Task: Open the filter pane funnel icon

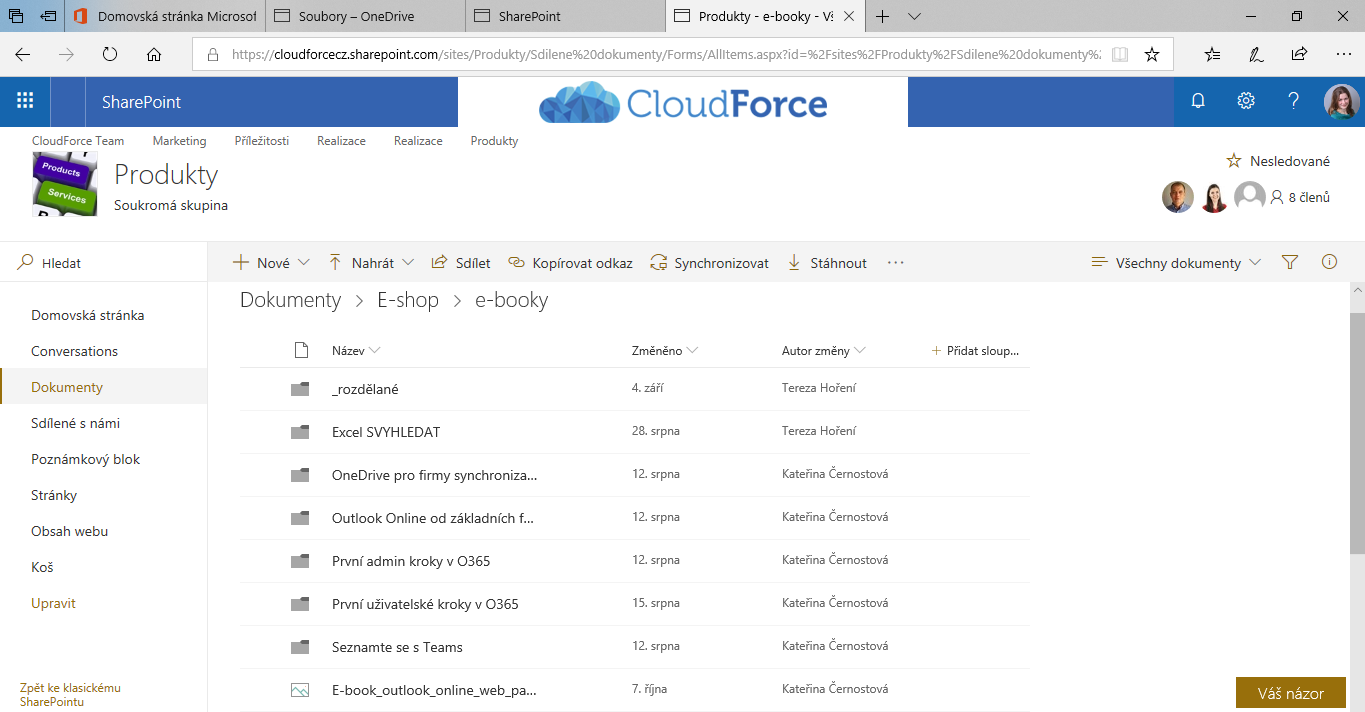Action: pyautogui.click(x=1290, y=263)
